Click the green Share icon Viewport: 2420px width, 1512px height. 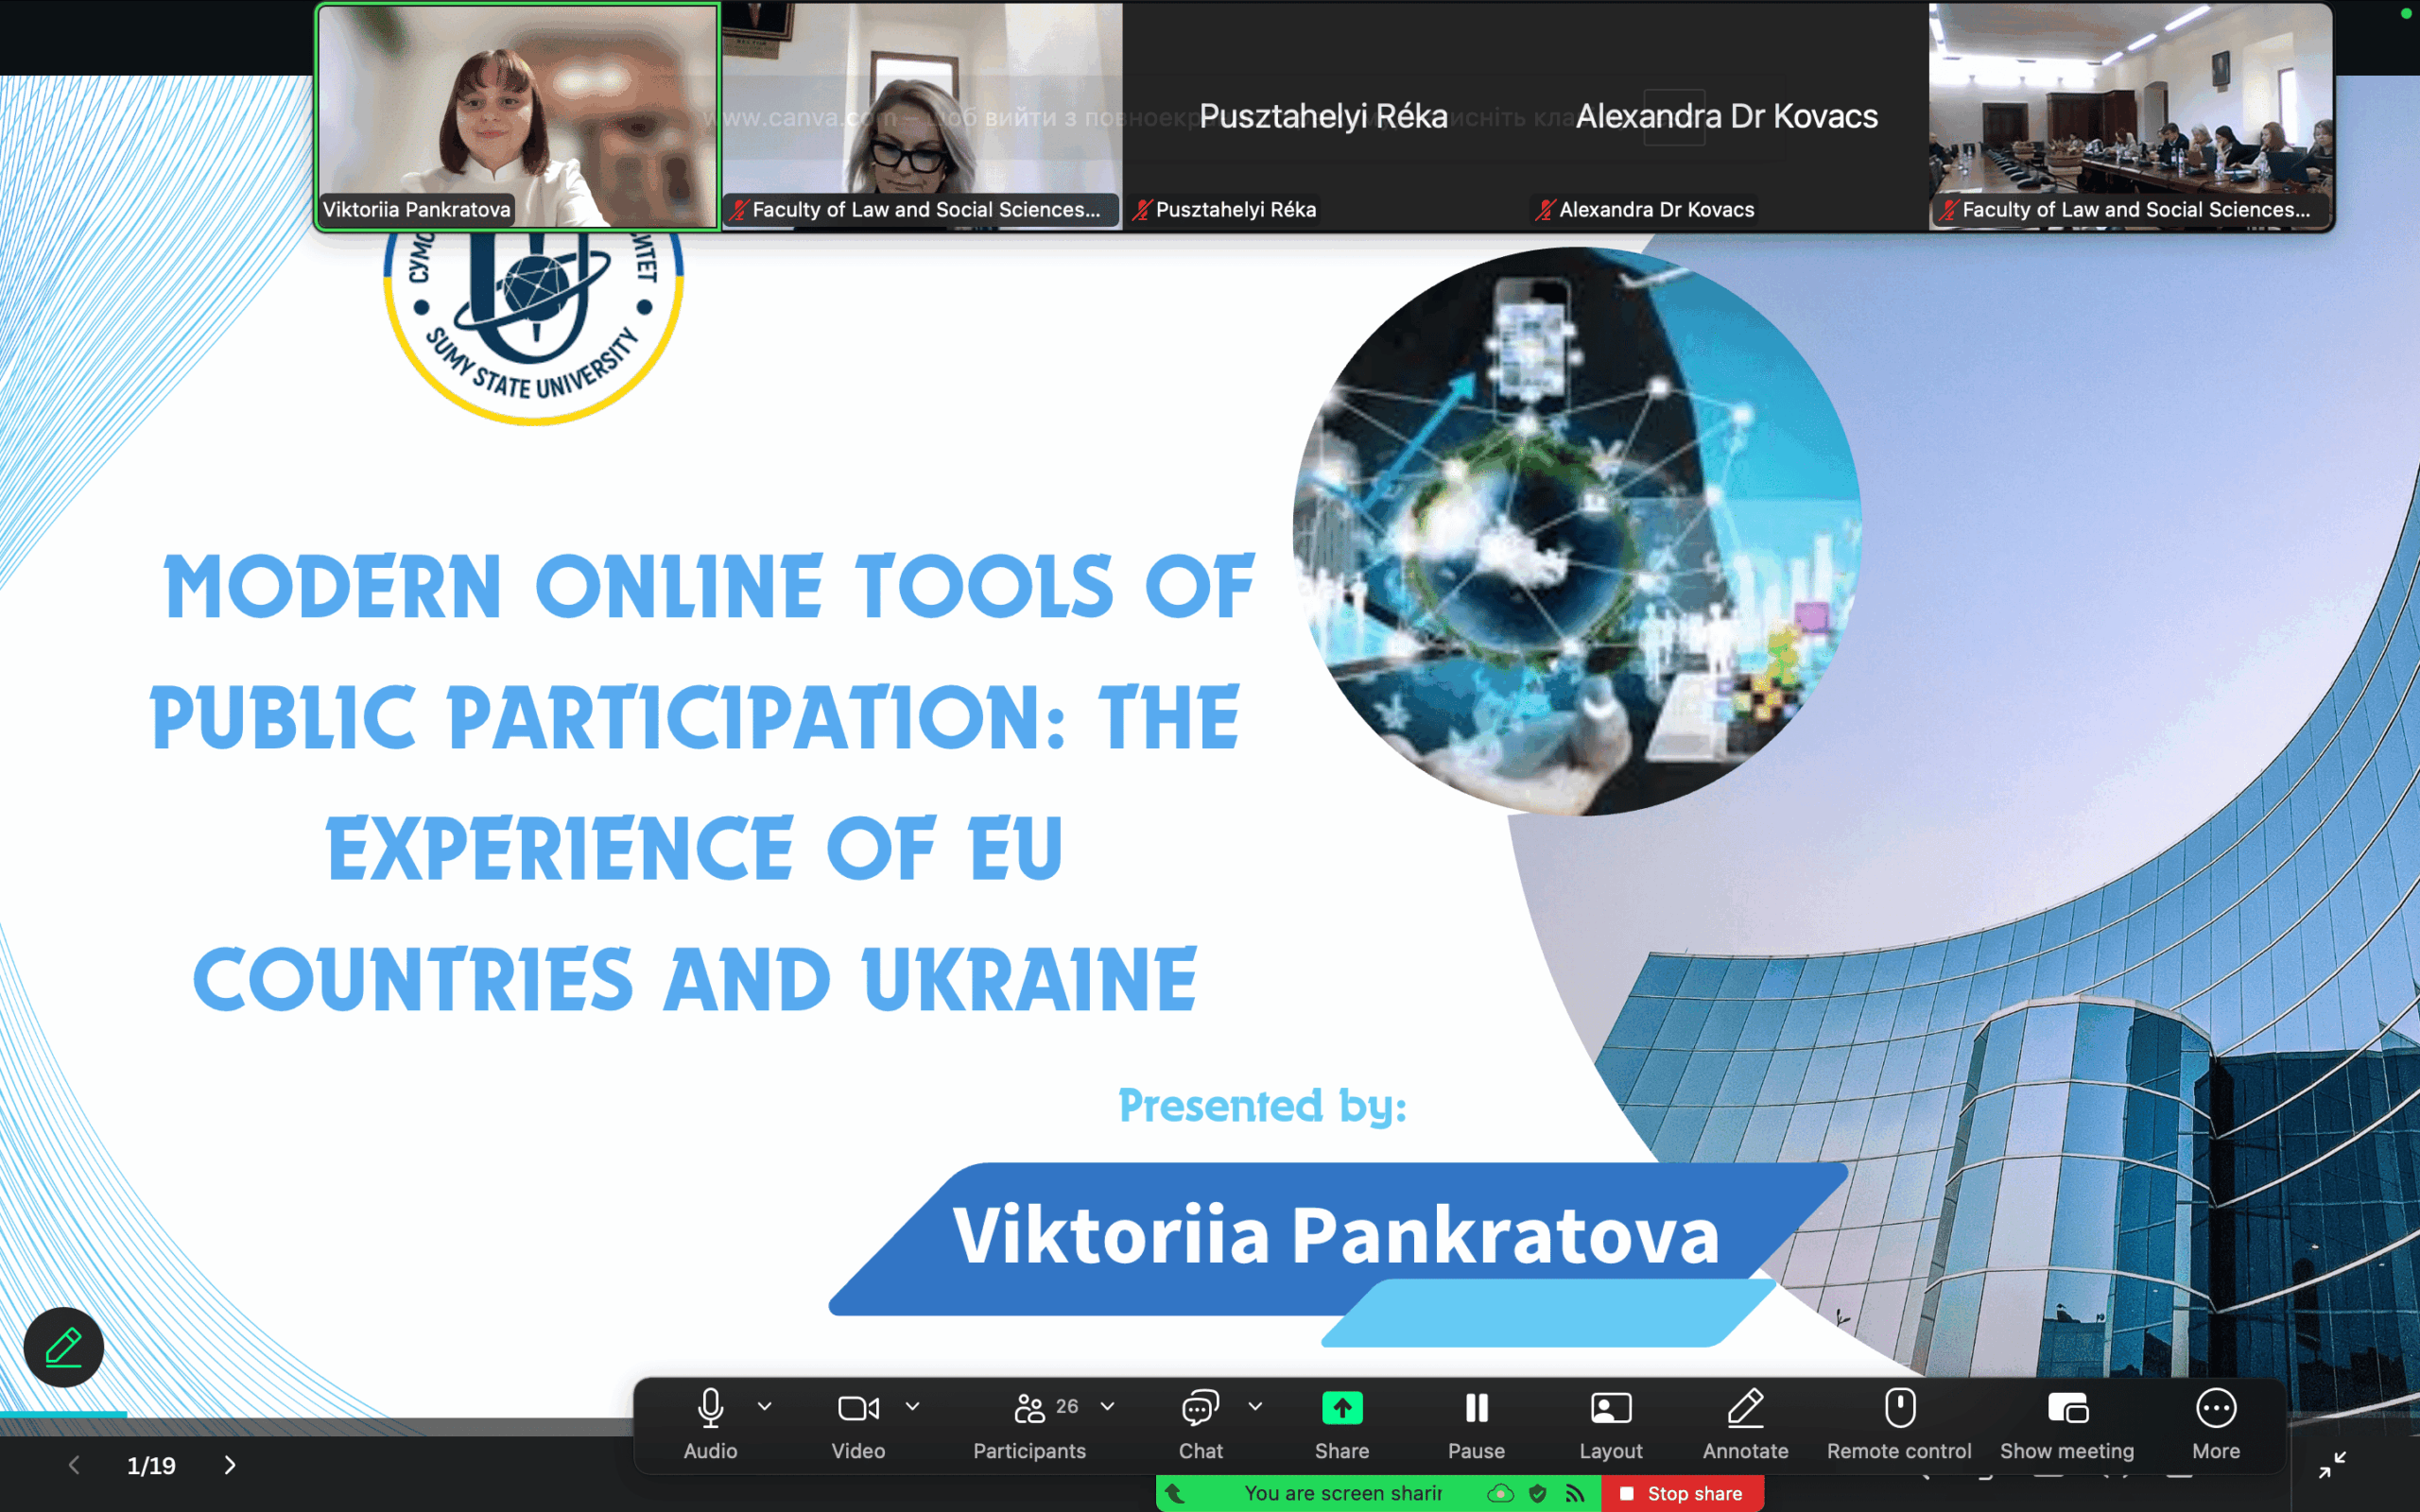click(1342, 1408)
